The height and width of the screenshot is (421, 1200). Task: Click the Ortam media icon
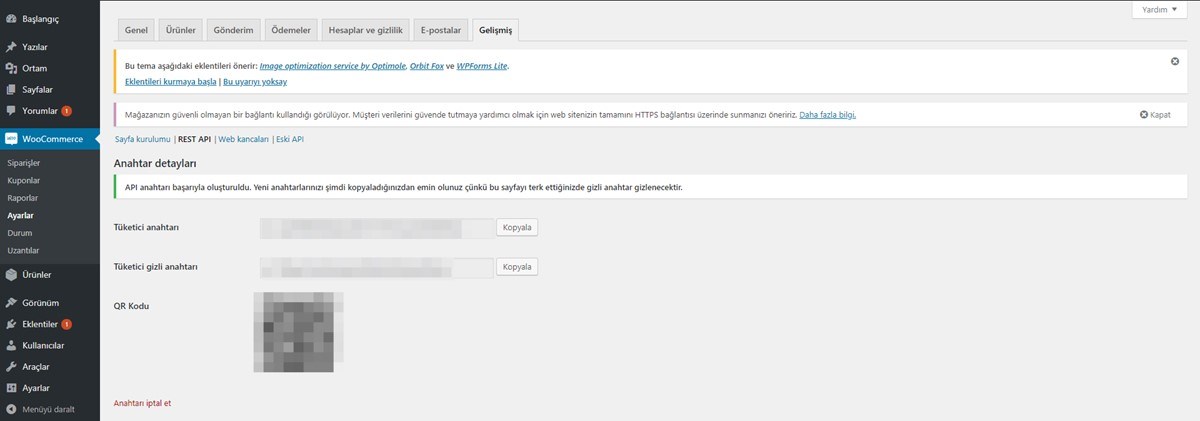pos(11,68)
